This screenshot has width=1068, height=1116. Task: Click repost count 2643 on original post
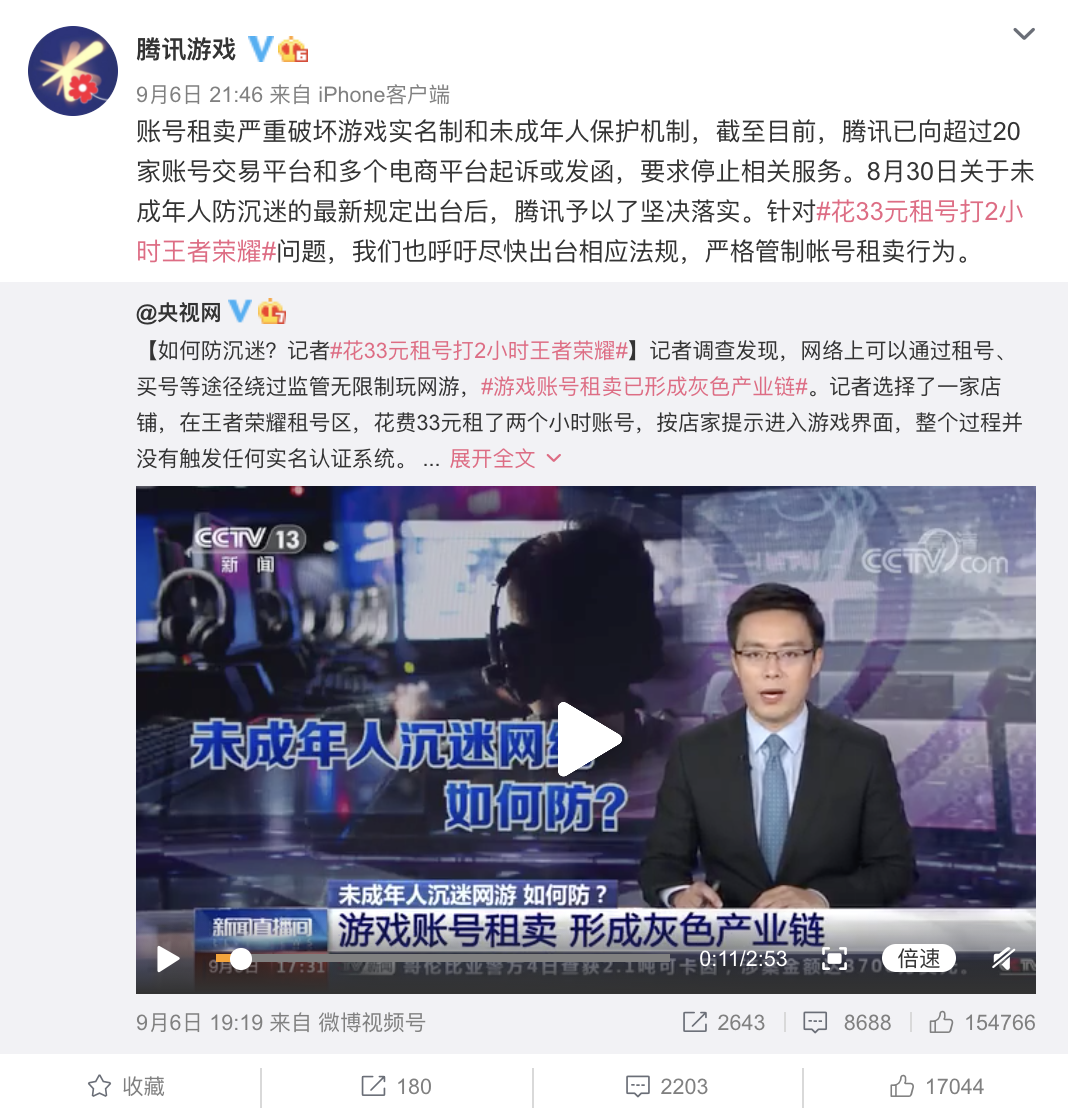tap(724, 1022)
